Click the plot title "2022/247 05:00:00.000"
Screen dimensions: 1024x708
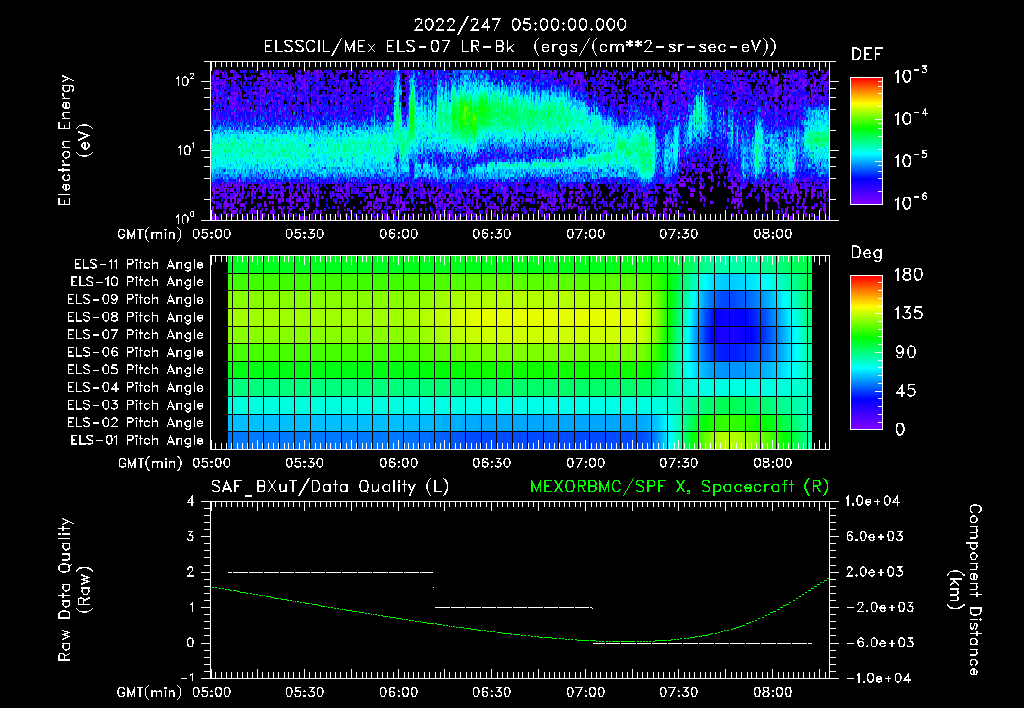pos(520,25)
